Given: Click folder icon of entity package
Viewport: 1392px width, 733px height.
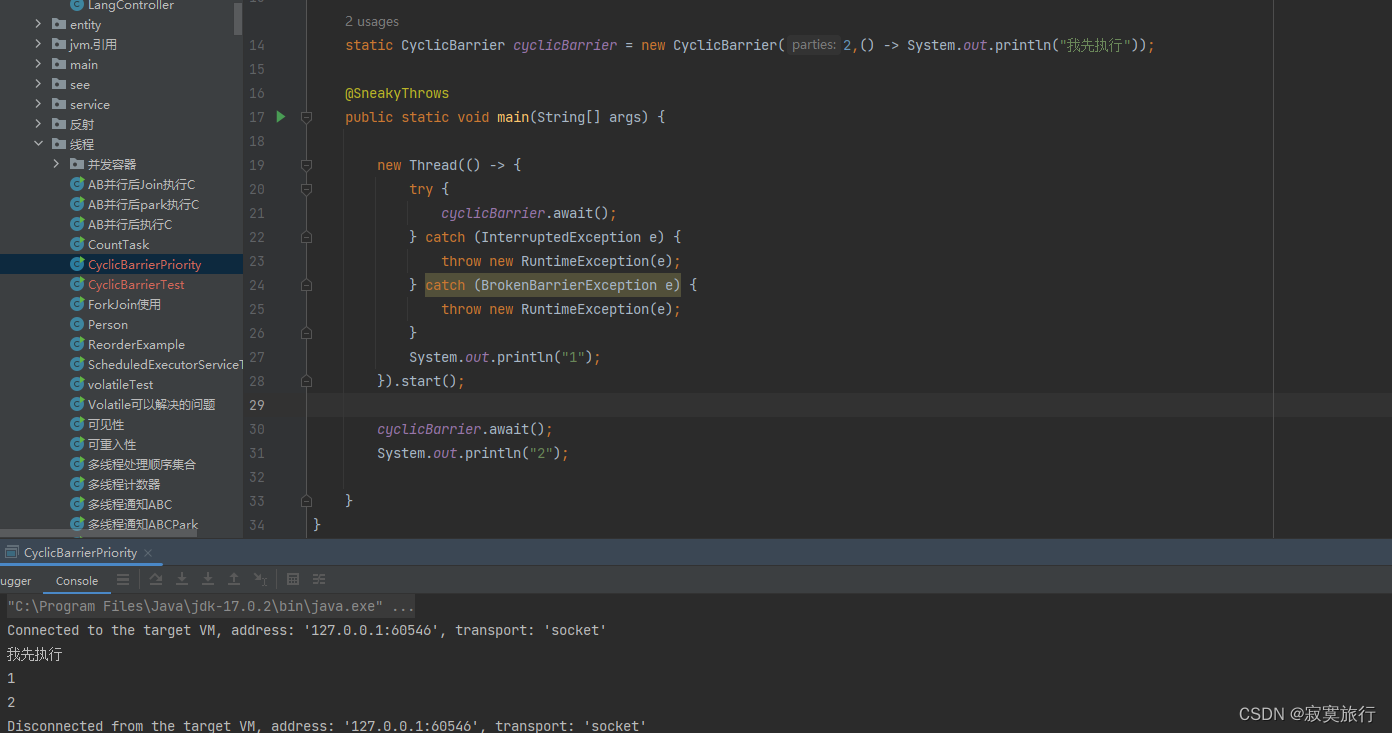Looking at the screenshot, I should click(x=59, y=24).
